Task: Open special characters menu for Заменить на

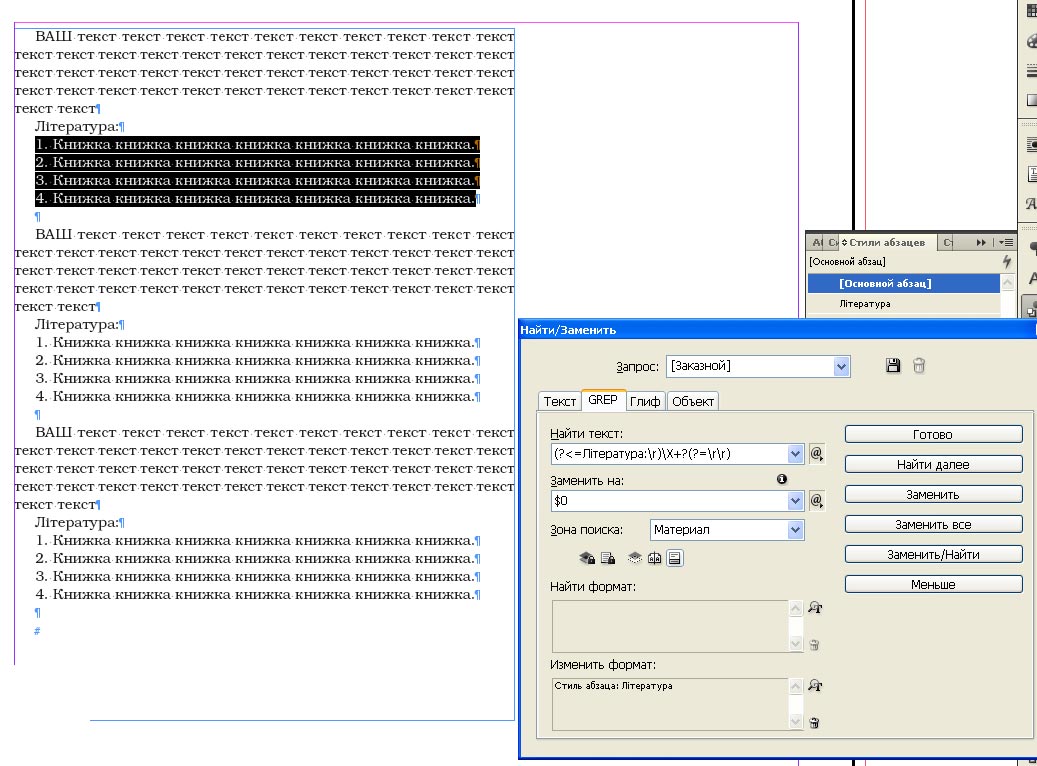Action: (x=816, y=500)
